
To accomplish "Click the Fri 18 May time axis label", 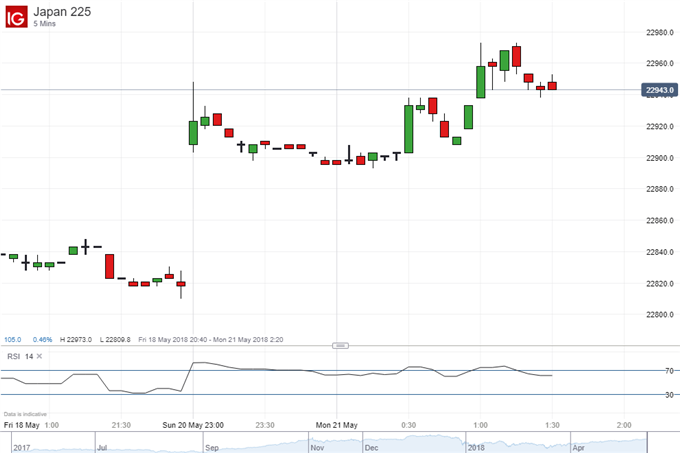I will point(22,425).
